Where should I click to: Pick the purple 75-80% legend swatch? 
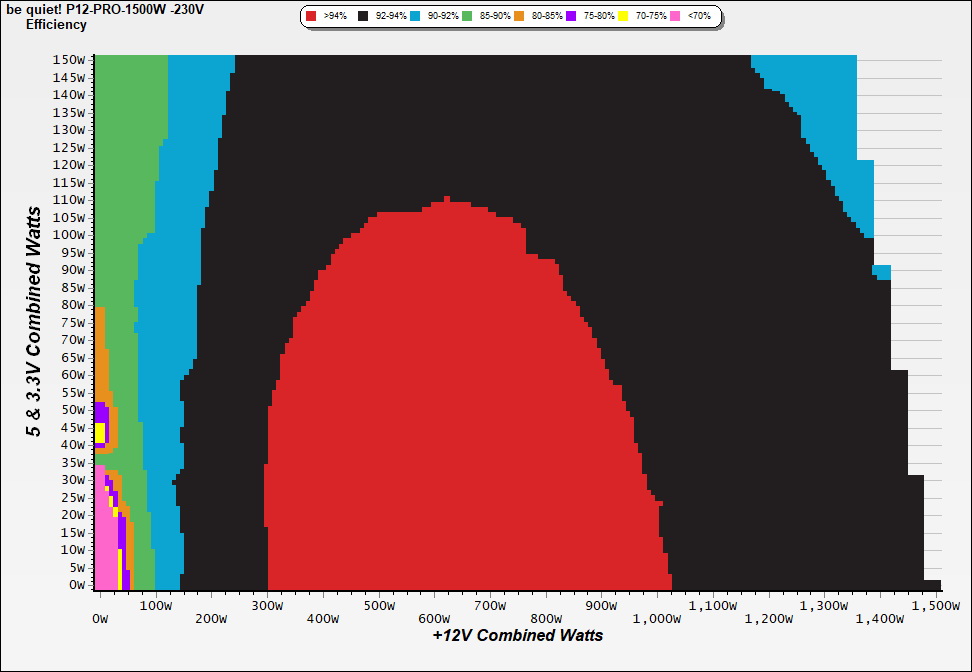(572, 17)
